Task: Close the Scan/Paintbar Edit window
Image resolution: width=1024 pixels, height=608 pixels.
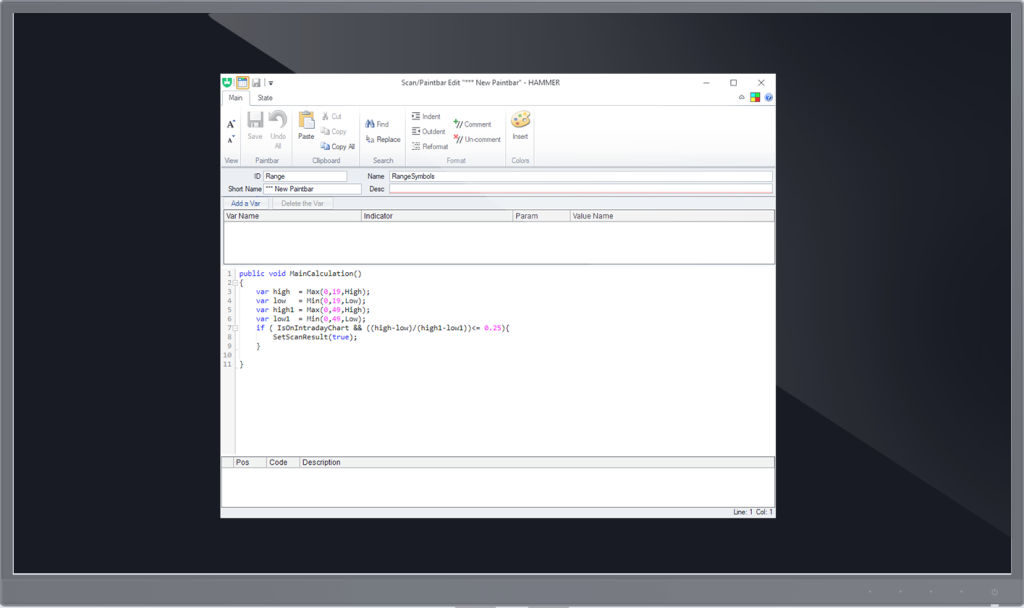Action: 761,83
